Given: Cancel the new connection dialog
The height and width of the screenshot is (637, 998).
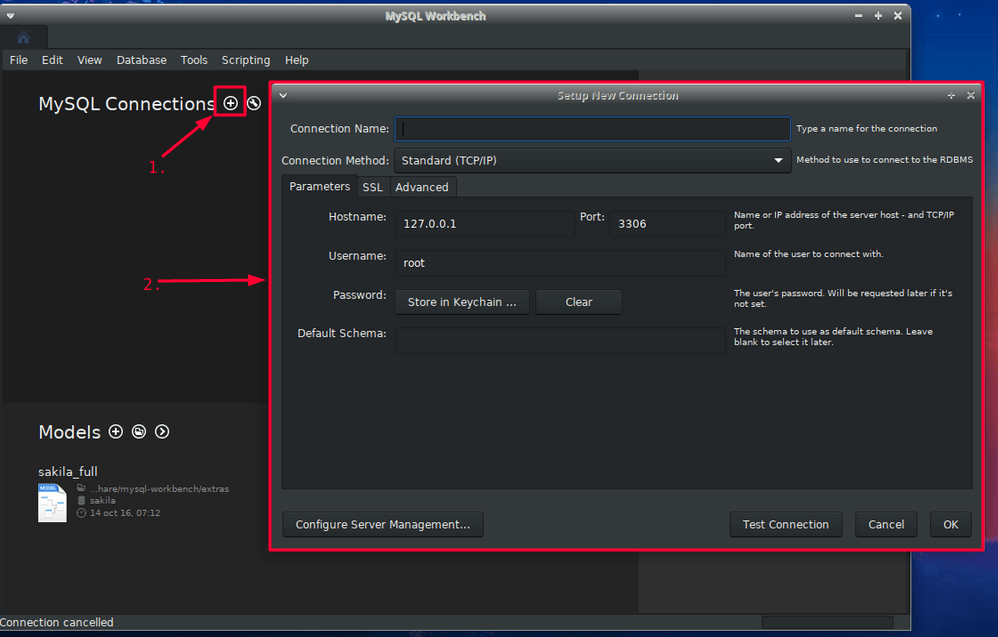Looking at the screenshot, I should [x=886, y=524].
